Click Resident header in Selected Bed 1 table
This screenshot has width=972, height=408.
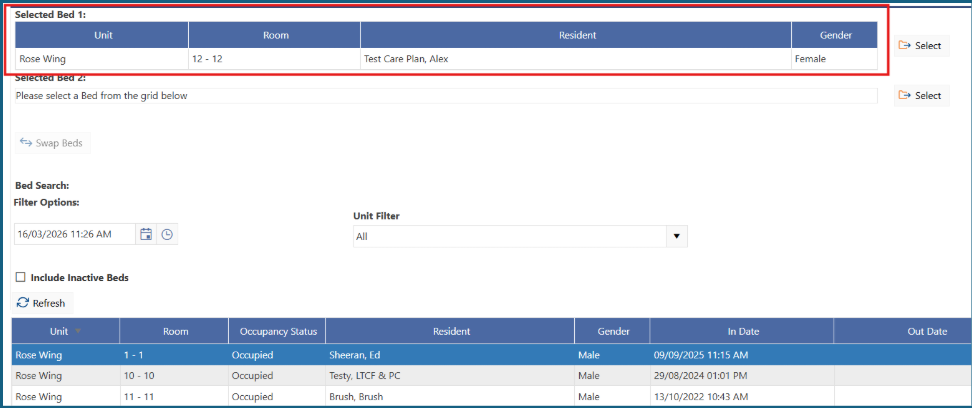[576, 35]
